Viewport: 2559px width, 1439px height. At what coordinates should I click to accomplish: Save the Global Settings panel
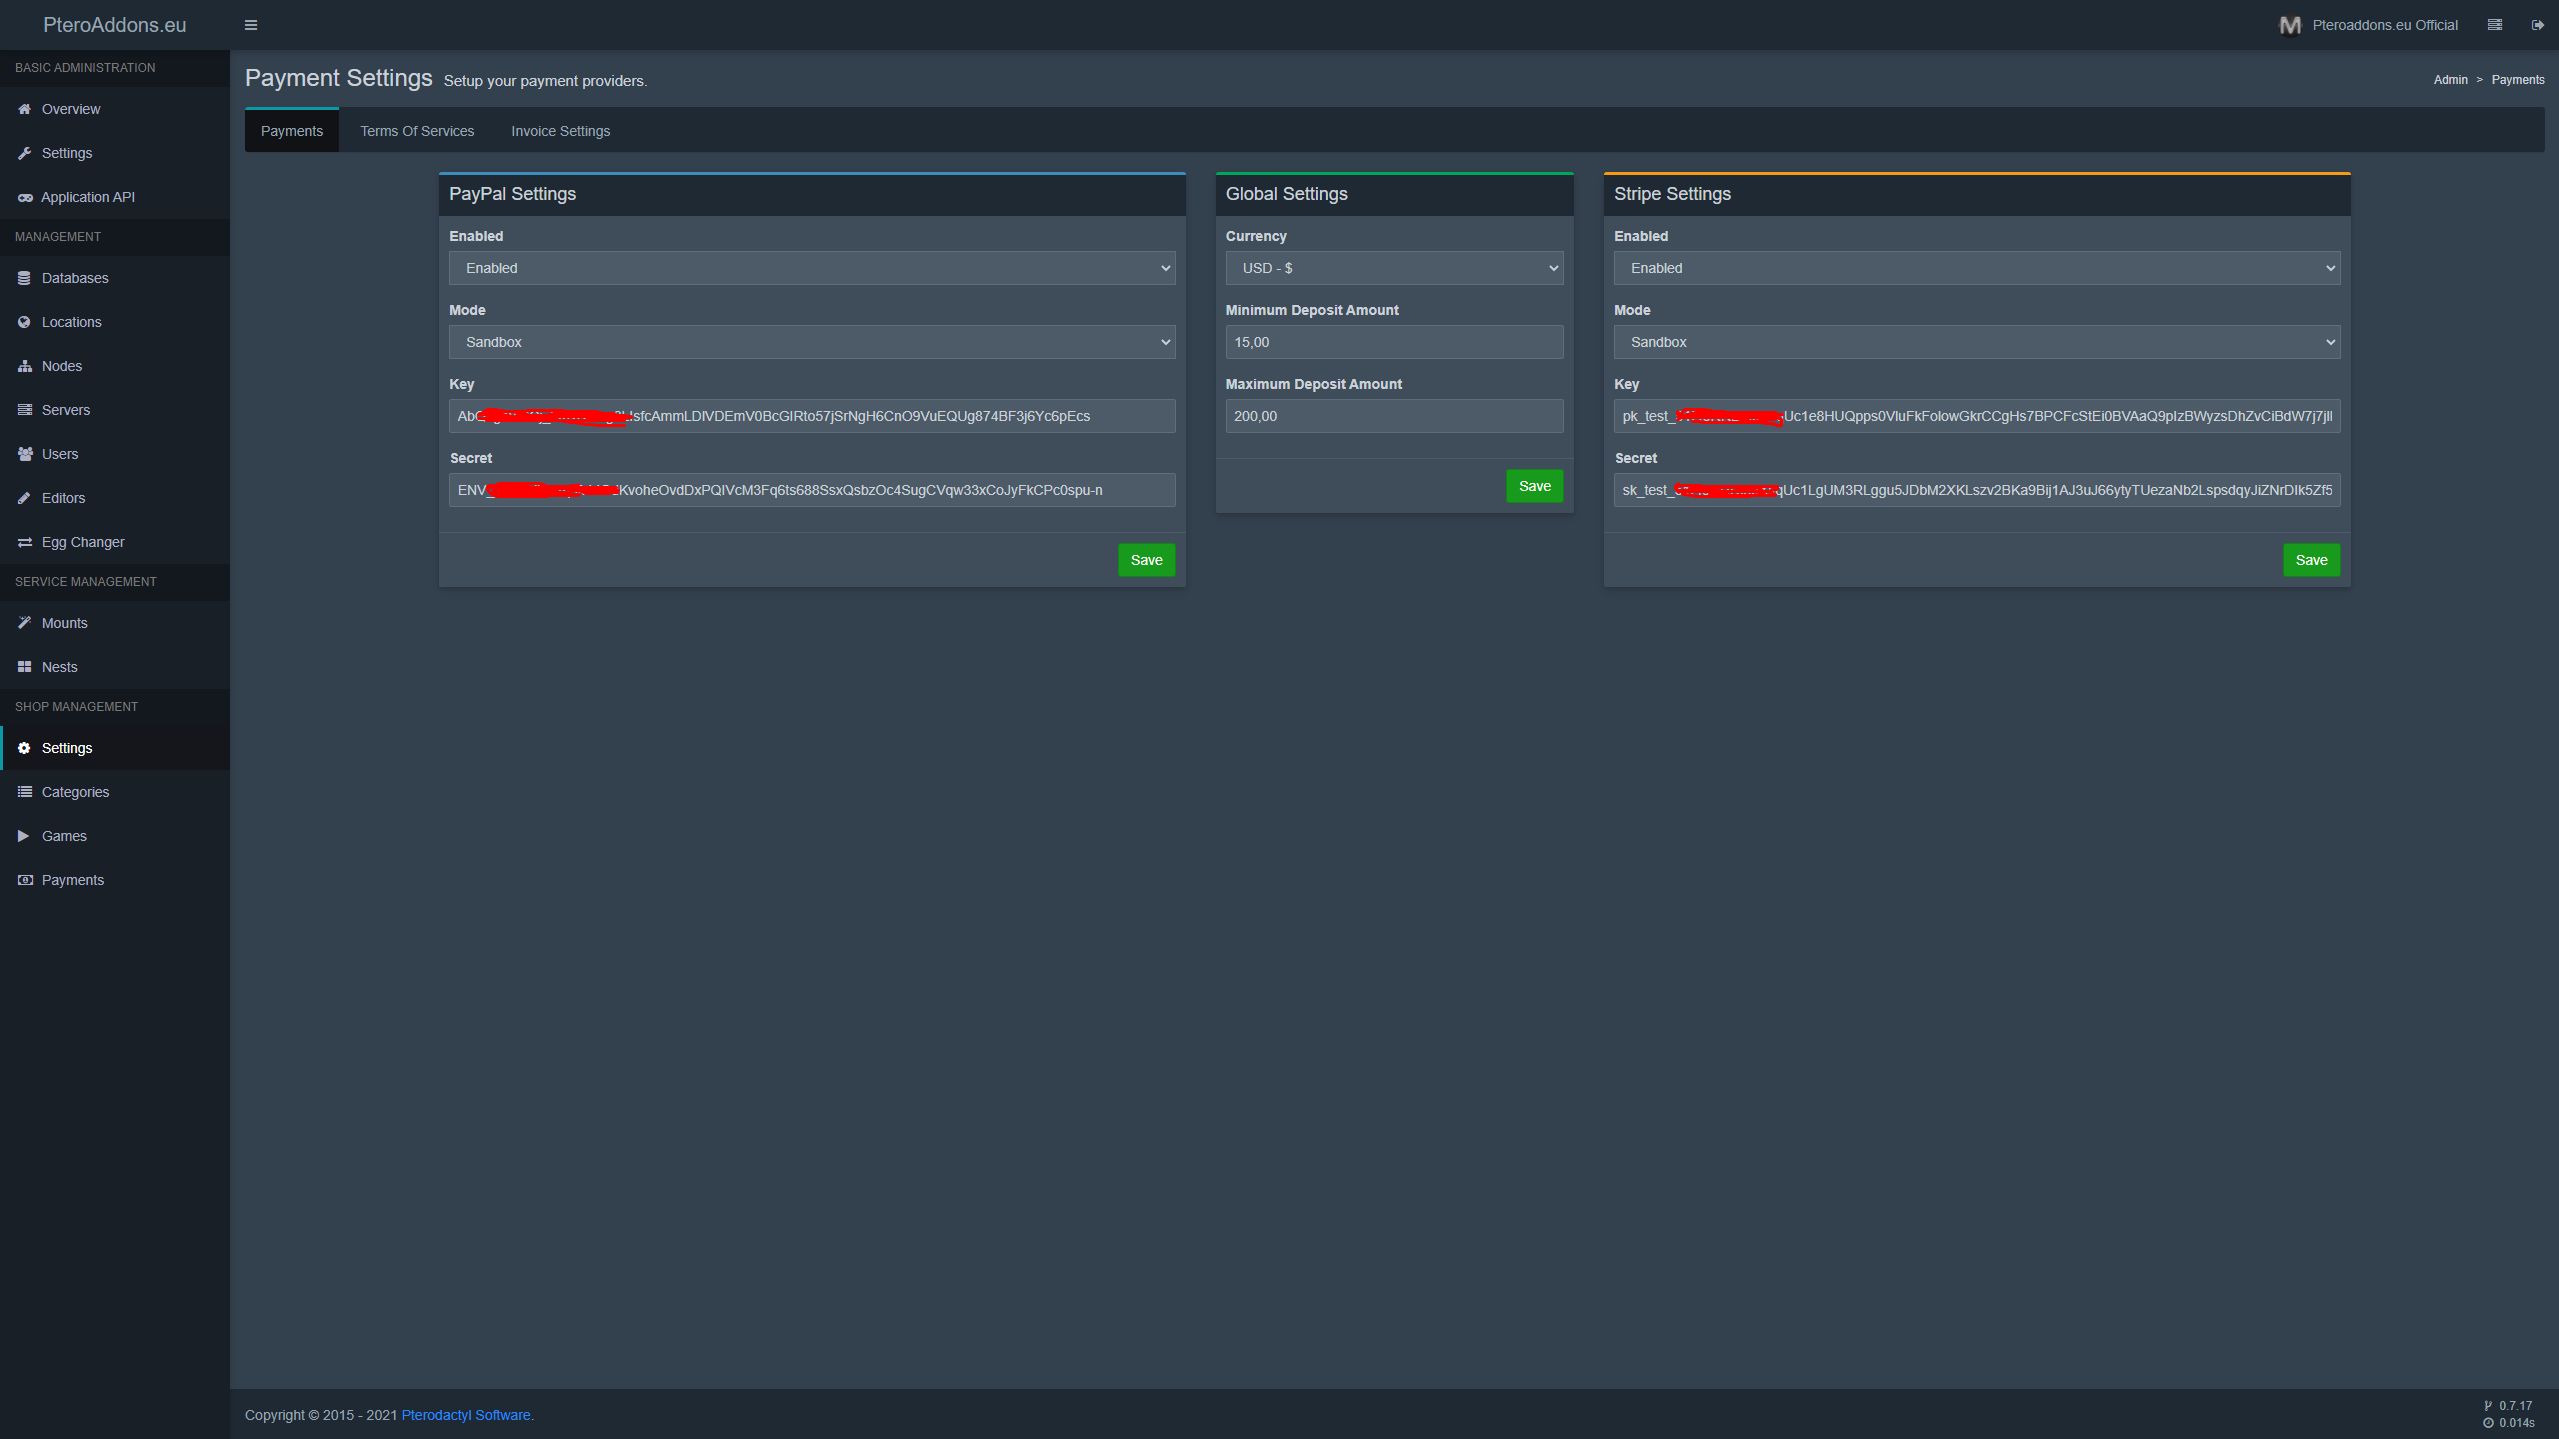pos(1534,486)
